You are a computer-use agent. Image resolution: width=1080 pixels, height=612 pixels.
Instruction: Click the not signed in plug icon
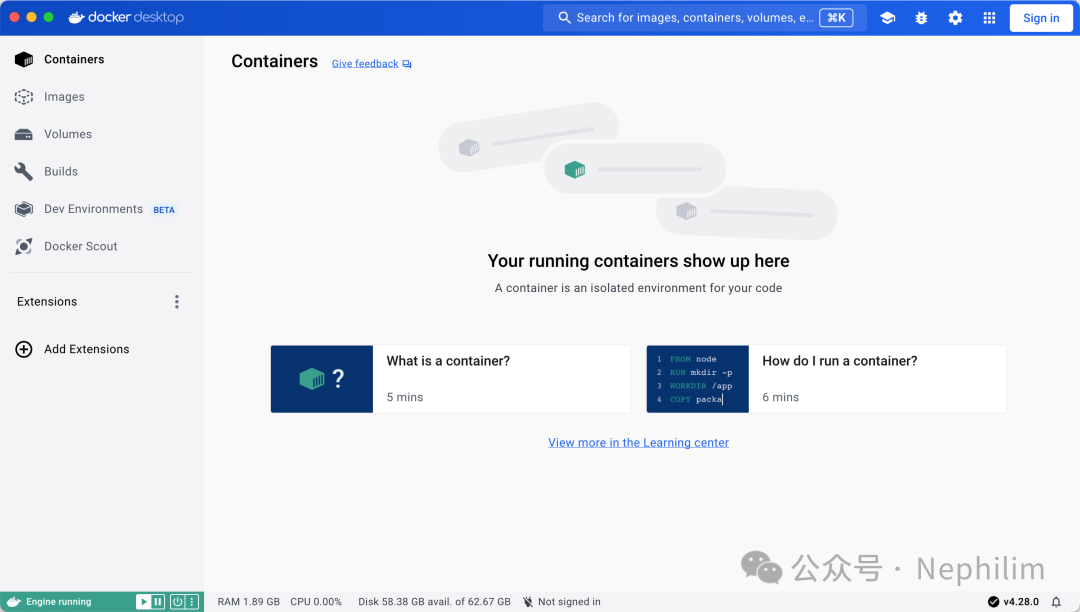pyautogui.click(x=528, y=602)
